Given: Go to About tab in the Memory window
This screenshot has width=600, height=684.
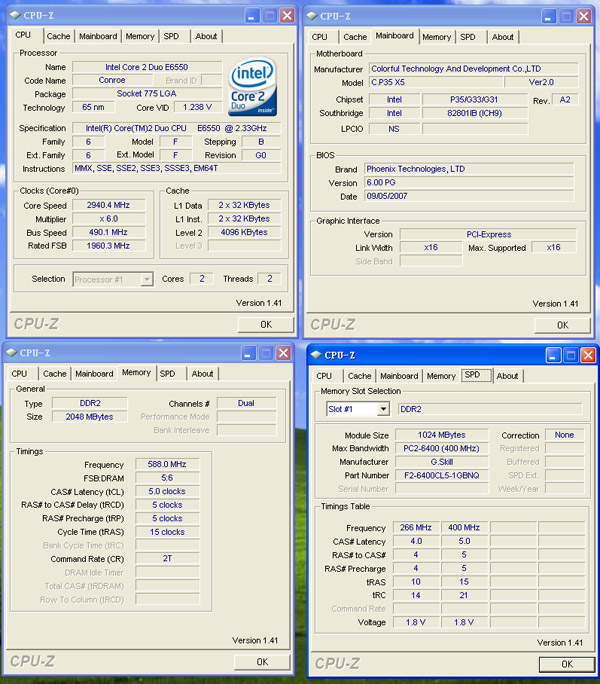Looking at the screenshot, I should (202, 374).
